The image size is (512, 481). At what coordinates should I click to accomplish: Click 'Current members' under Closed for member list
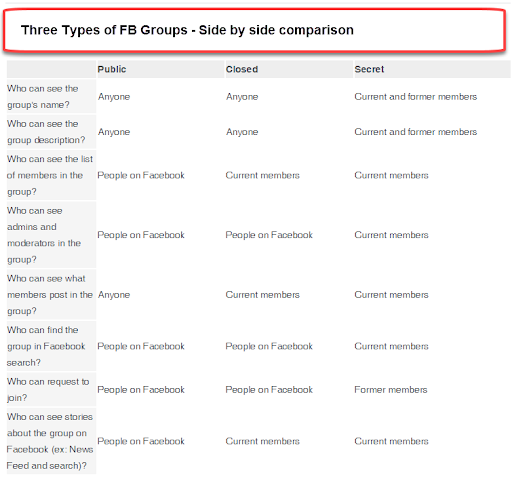click(263, 175)
